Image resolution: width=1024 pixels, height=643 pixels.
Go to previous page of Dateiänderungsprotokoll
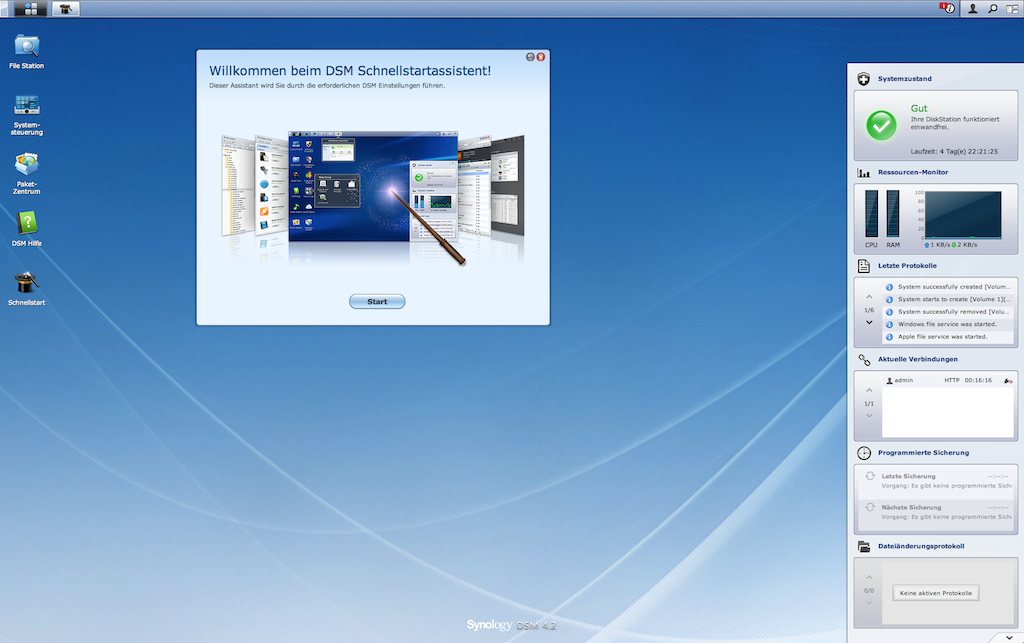[869, 578]
